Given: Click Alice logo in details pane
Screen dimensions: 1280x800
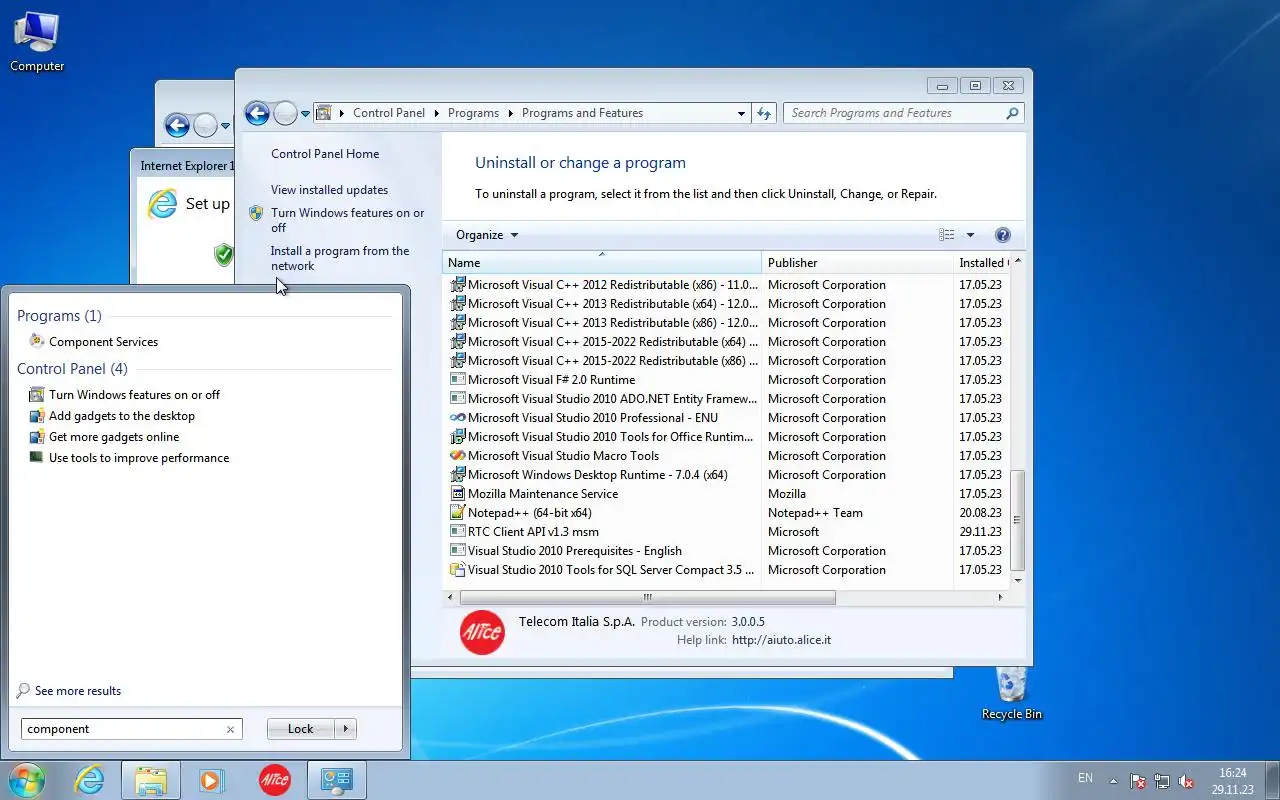Looking at the screenshot, I should (x=482, y=632).
